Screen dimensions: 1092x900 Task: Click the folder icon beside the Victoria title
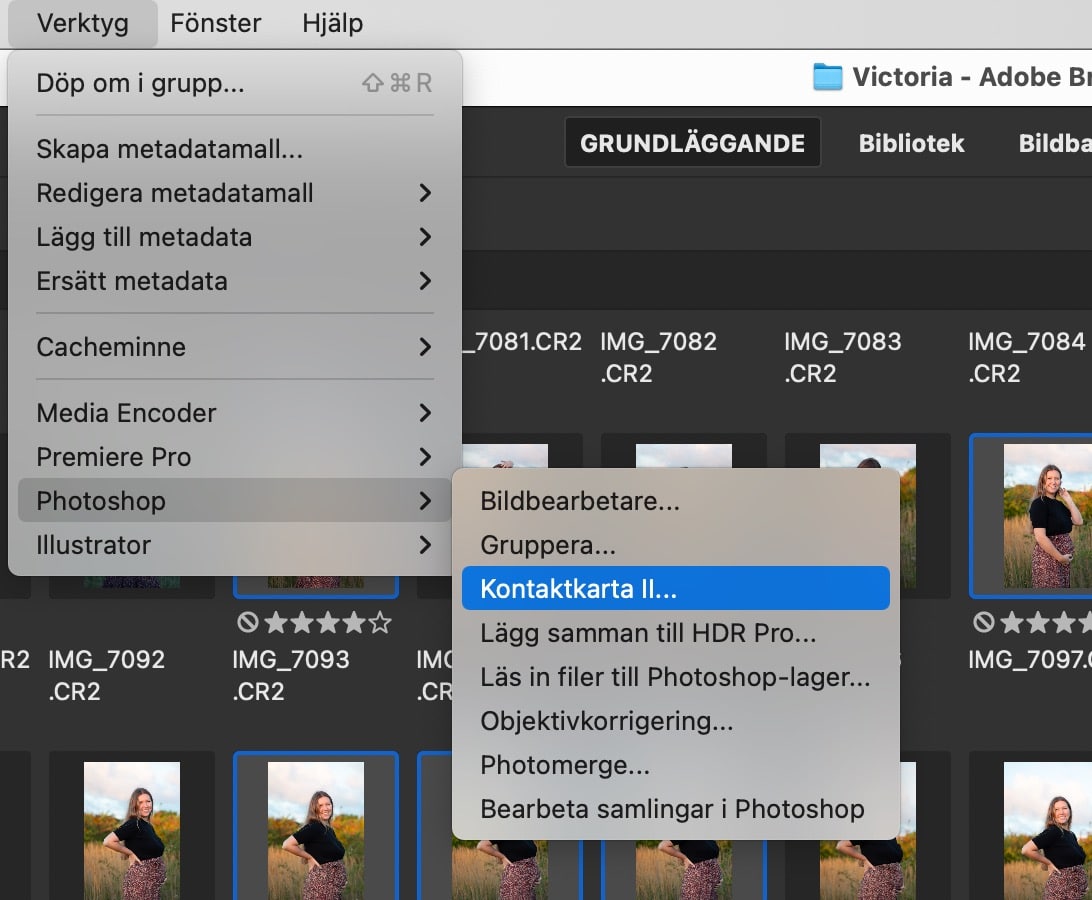click(827, 77)
